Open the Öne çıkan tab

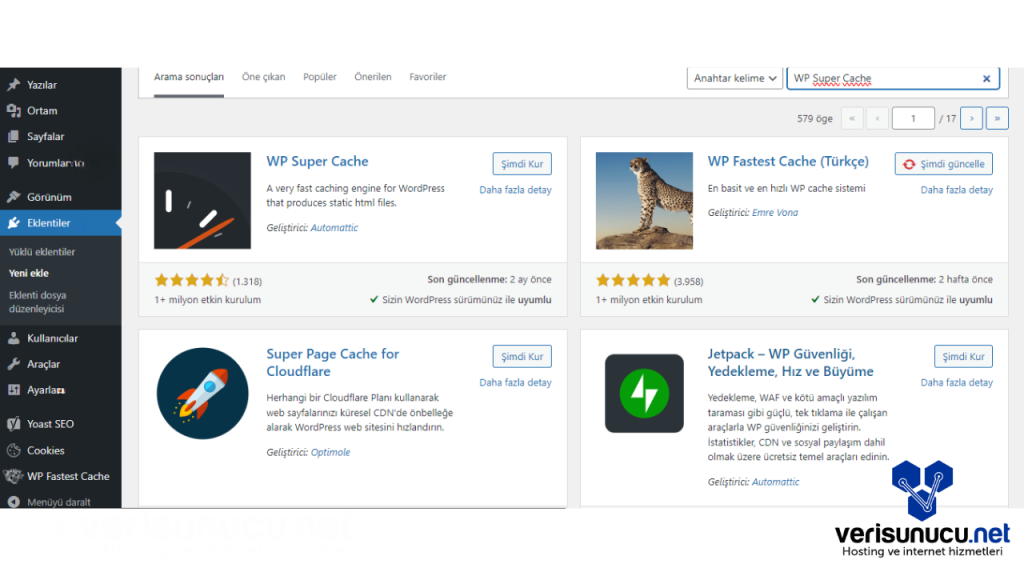coord(263,77)
